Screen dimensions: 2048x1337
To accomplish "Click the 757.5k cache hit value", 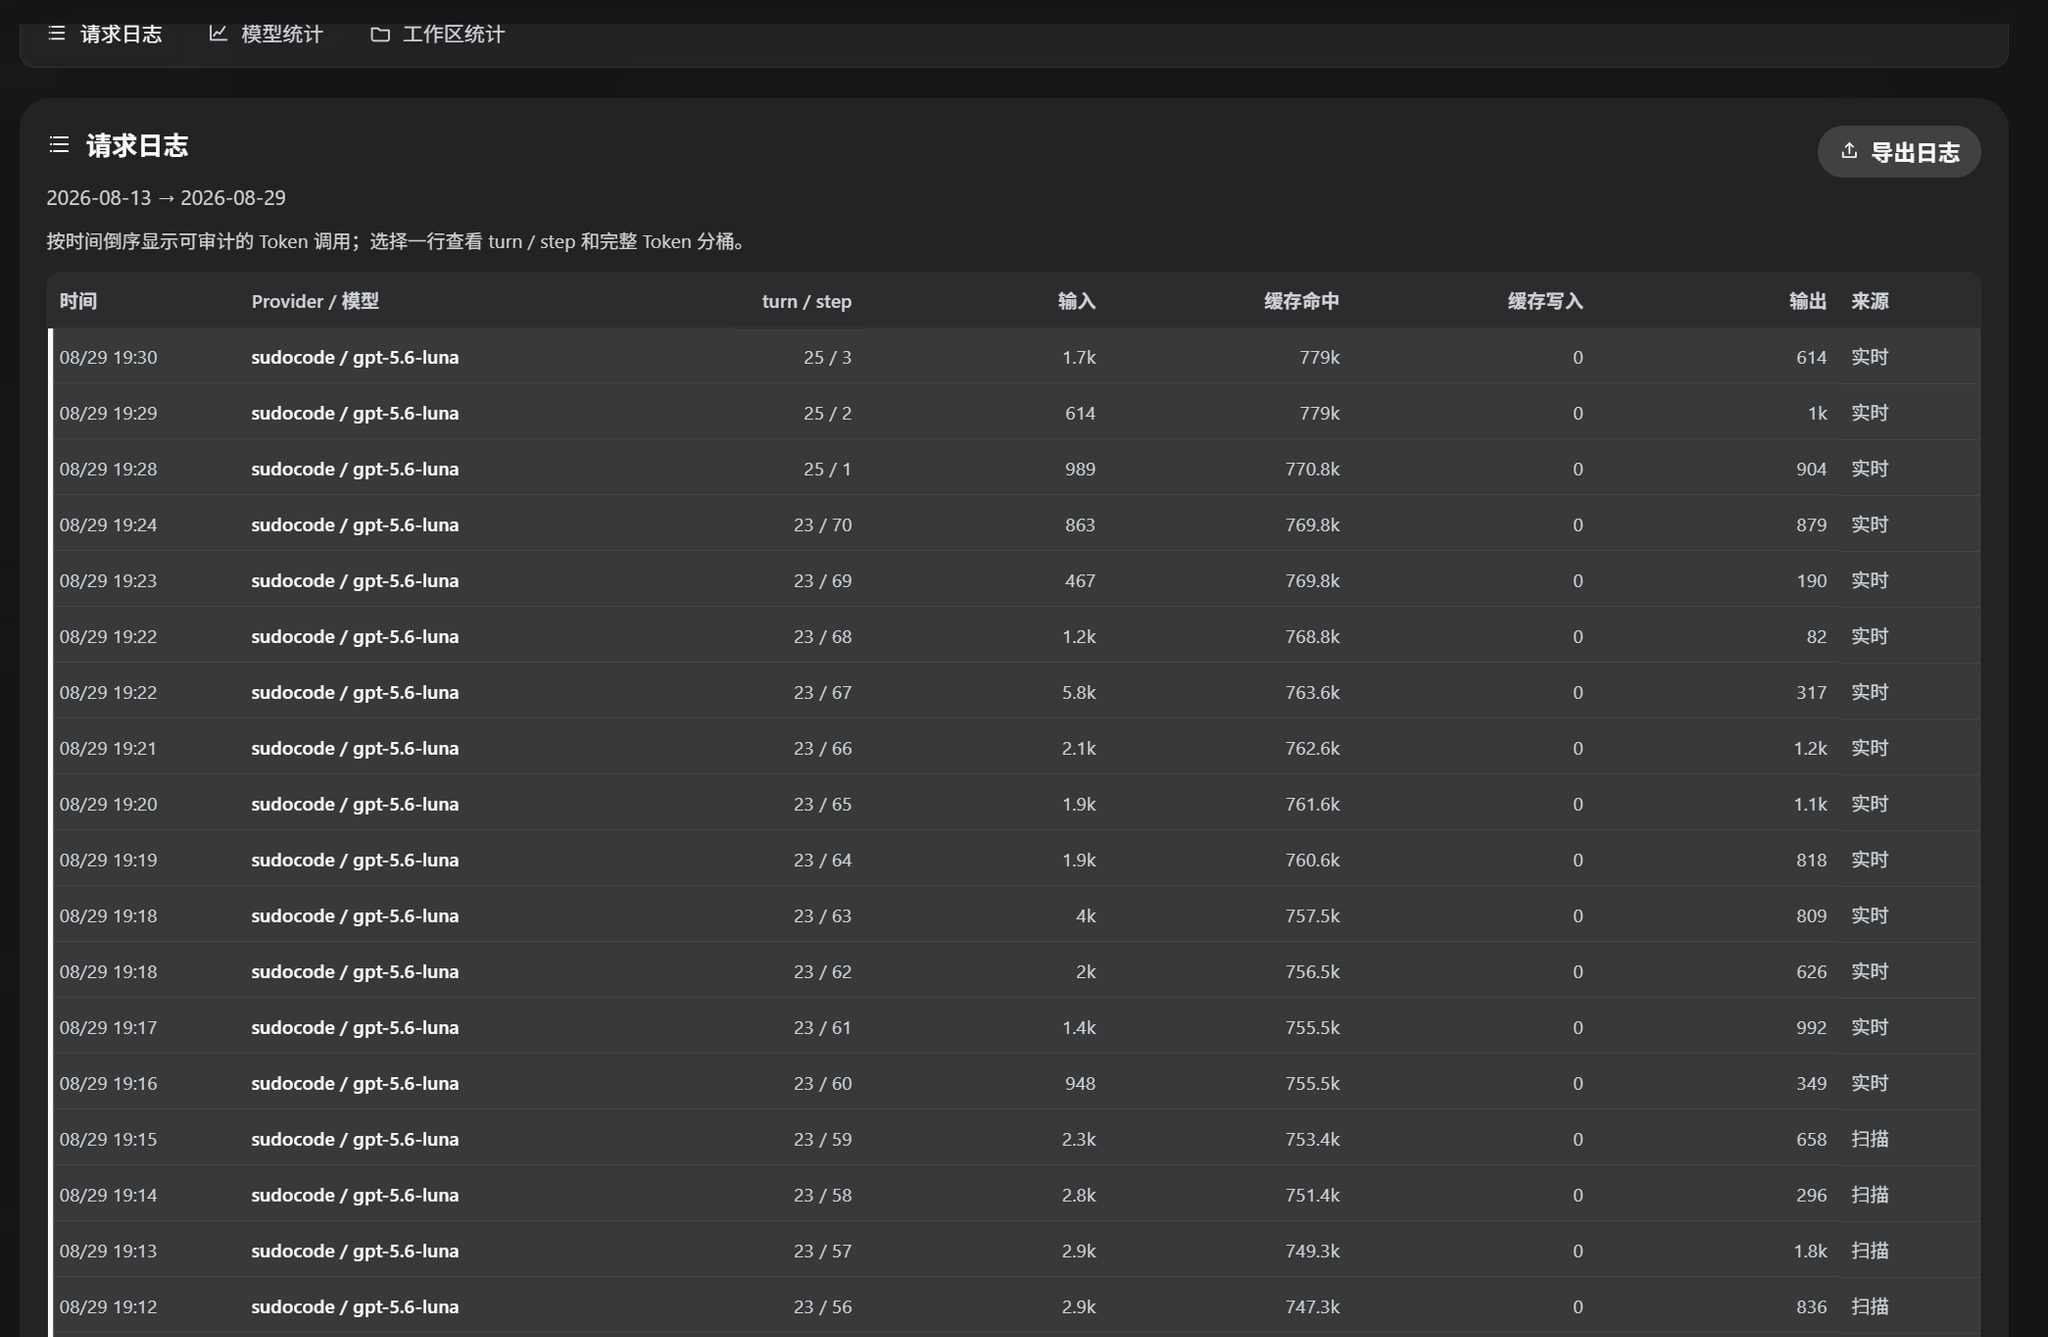I will point(1312,916).
